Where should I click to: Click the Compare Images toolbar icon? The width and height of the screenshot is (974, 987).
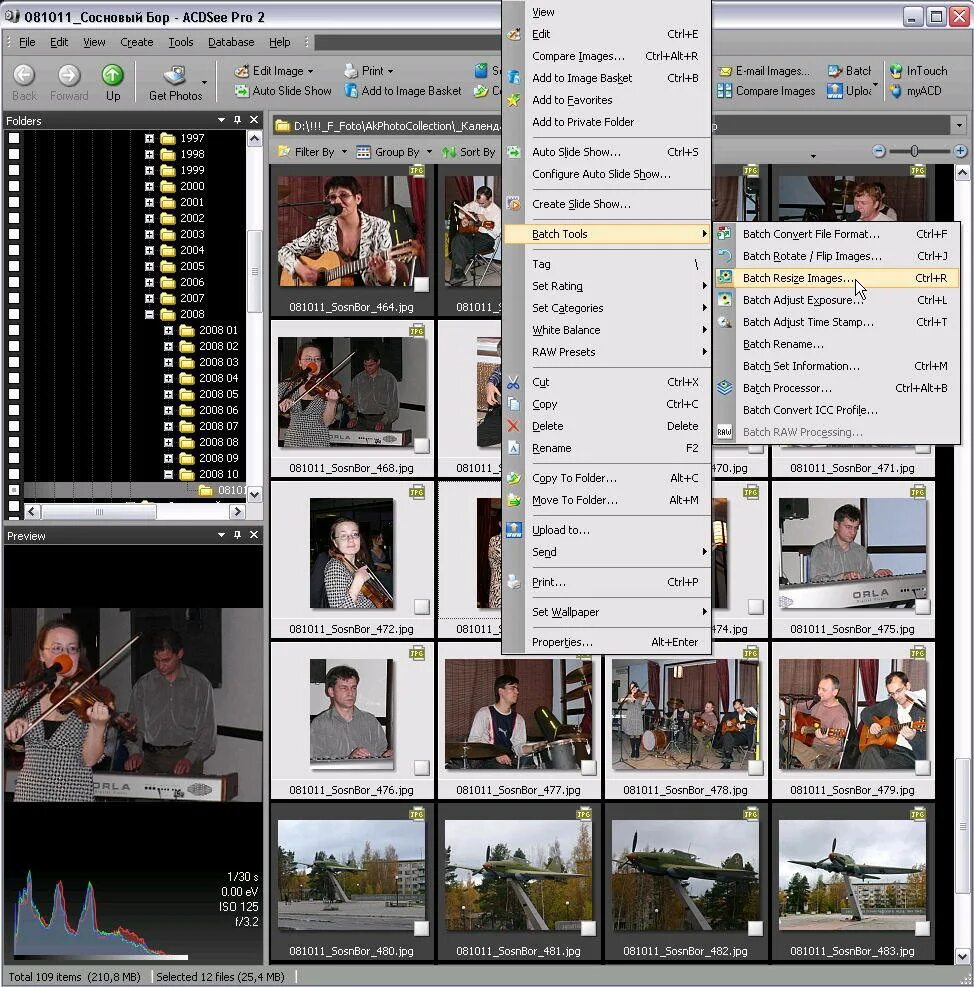point(725,91)
